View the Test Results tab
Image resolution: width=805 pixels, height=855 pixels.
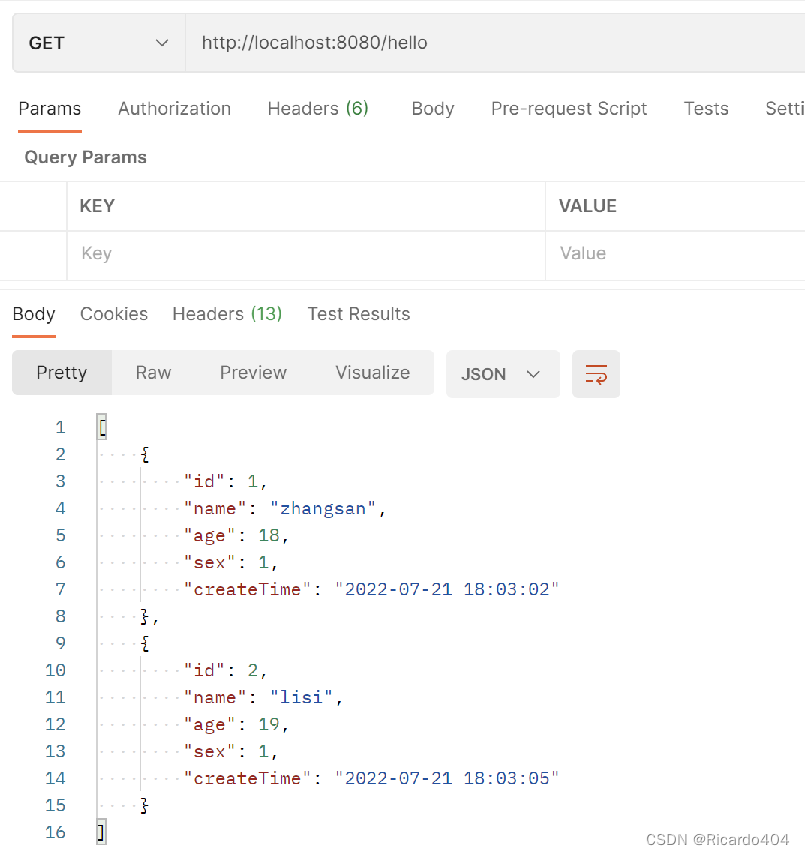(359, 314)
